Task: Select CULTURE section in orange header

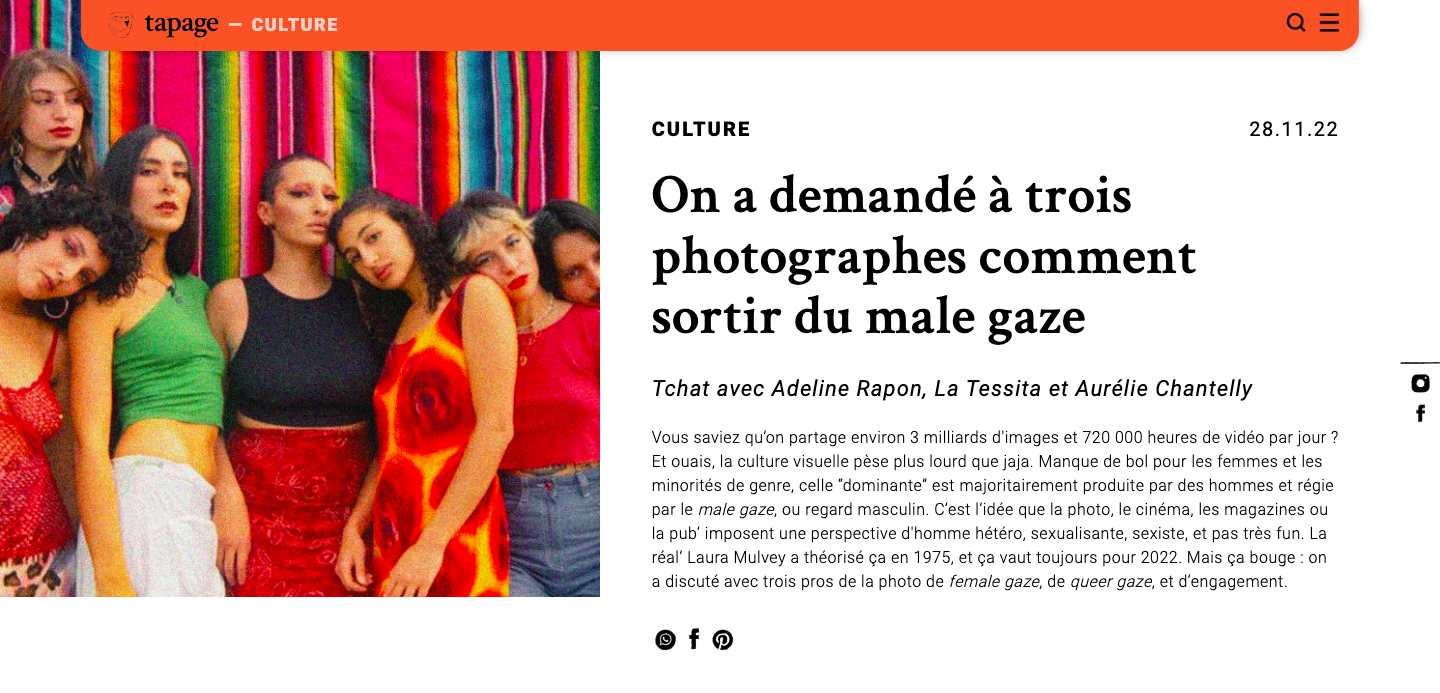Action: [x=295, y=25]
